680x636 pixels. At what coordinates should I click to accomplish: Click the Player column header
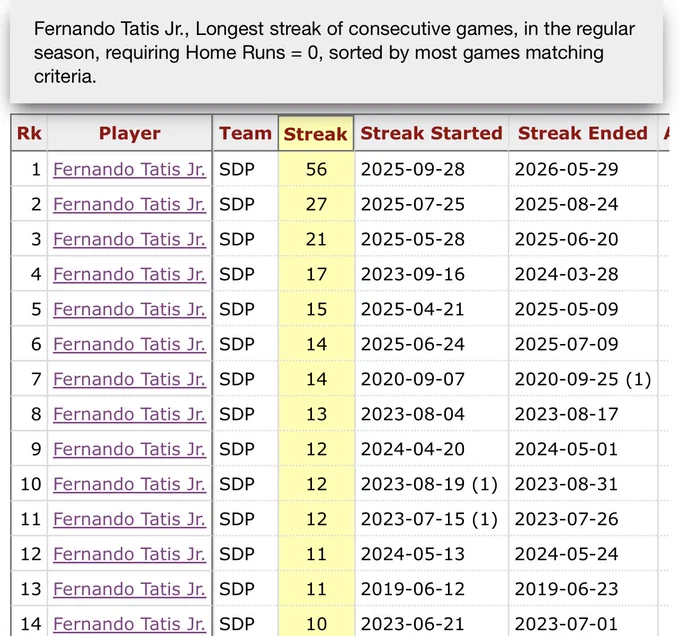click(130, 134)
